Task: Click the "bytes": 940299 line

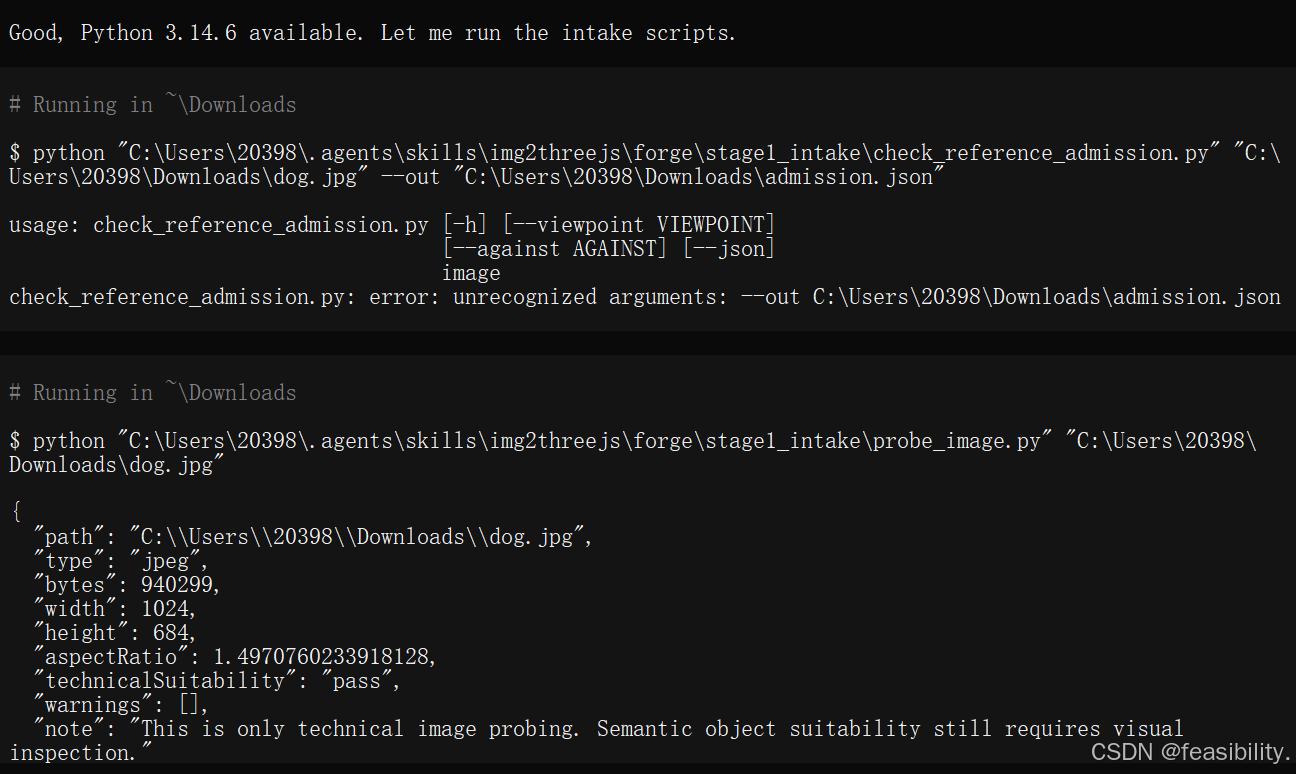Action: pos(126,585)
